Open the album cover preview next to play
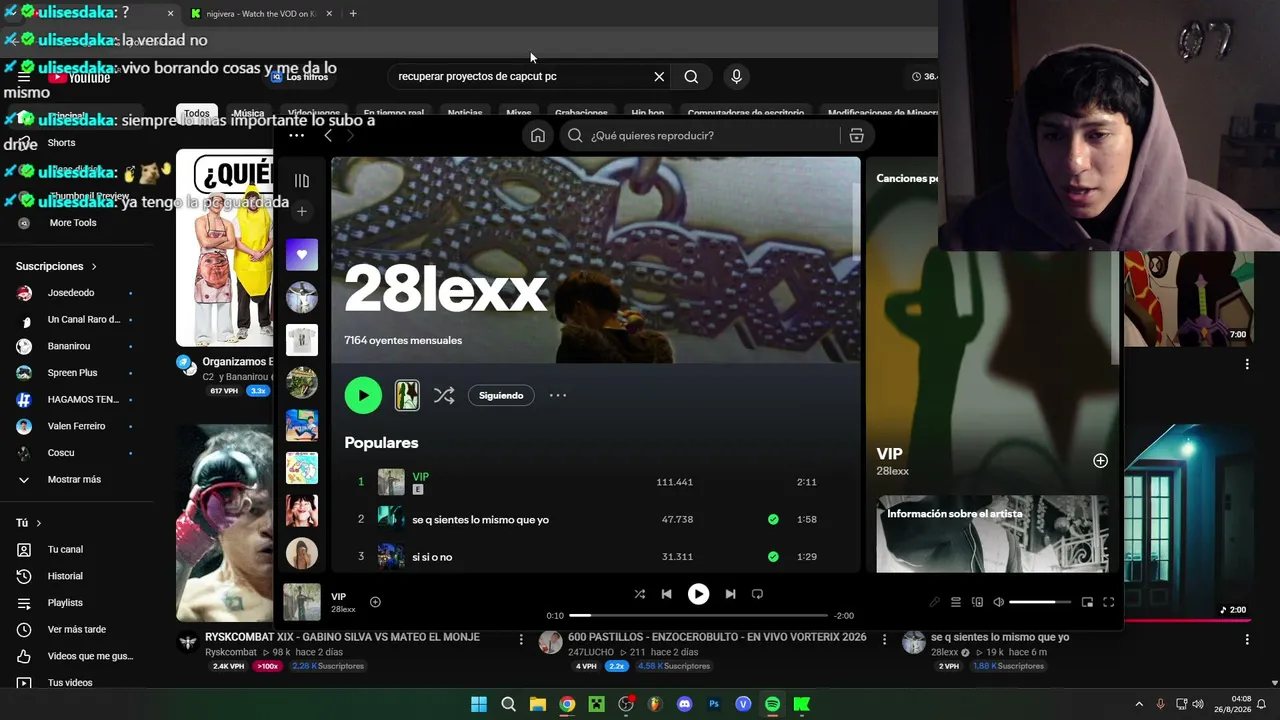This screenshot has width=1280, height=720. point(407,395)
